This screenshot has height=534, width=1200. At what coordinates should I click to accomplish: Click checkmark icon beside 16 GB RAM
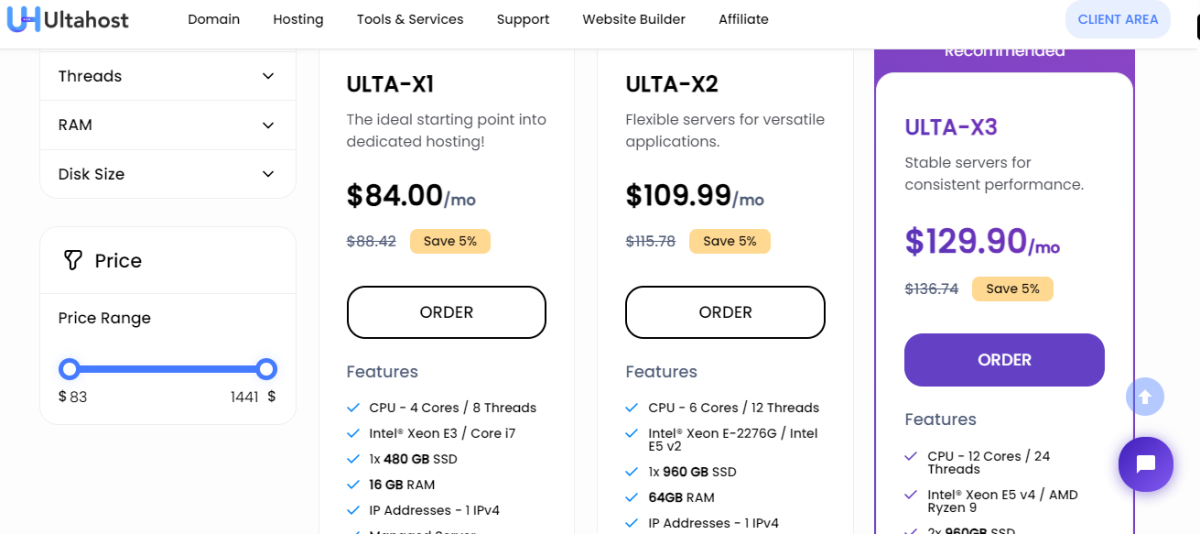click(353, 485)
